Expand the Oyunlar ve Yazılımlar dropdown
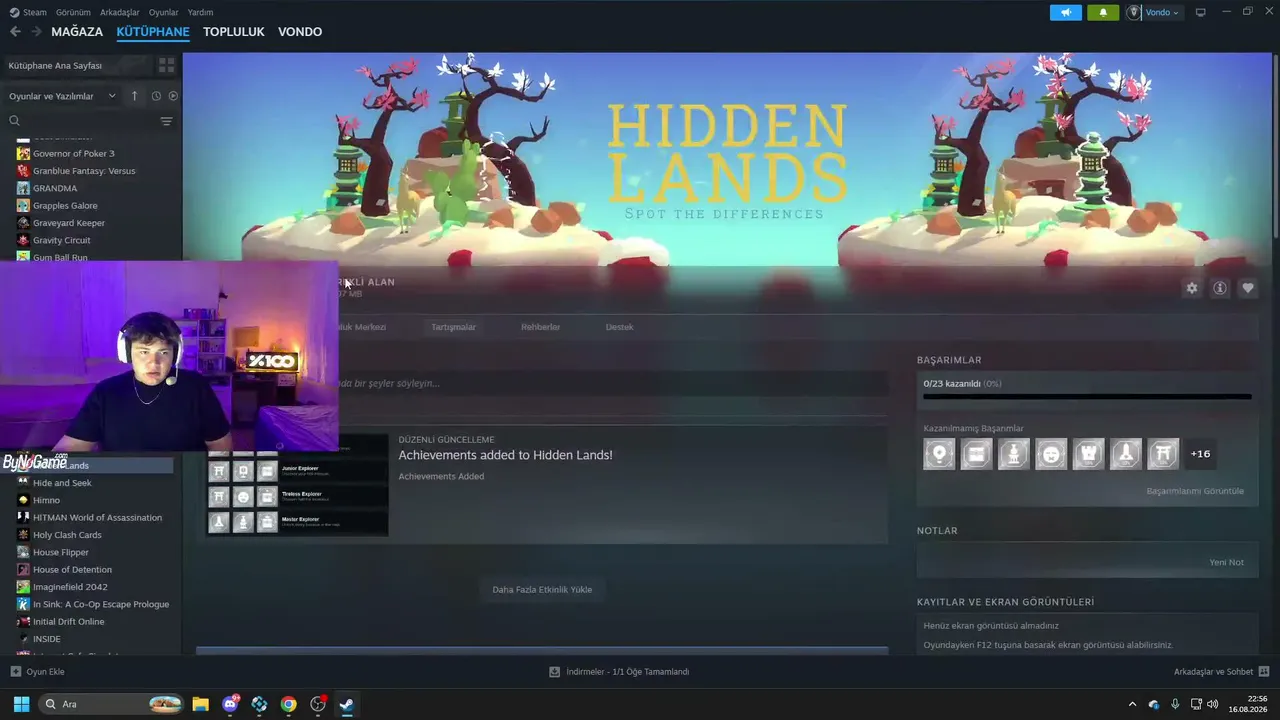The image size is (1280, 720). click(64, 96)
